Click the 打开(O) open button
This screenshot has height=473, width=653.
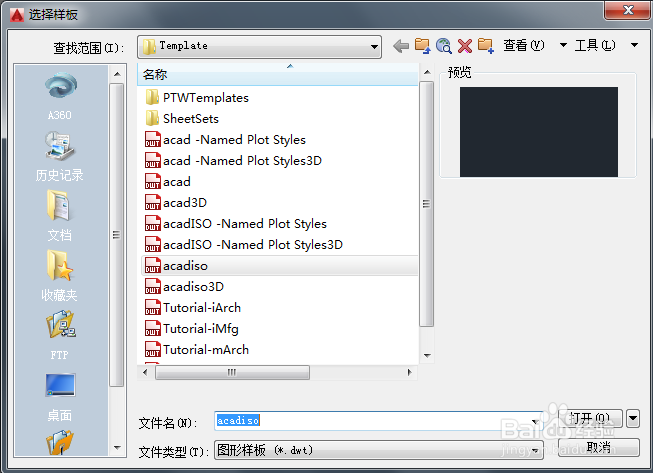click(x=590, y=418)
